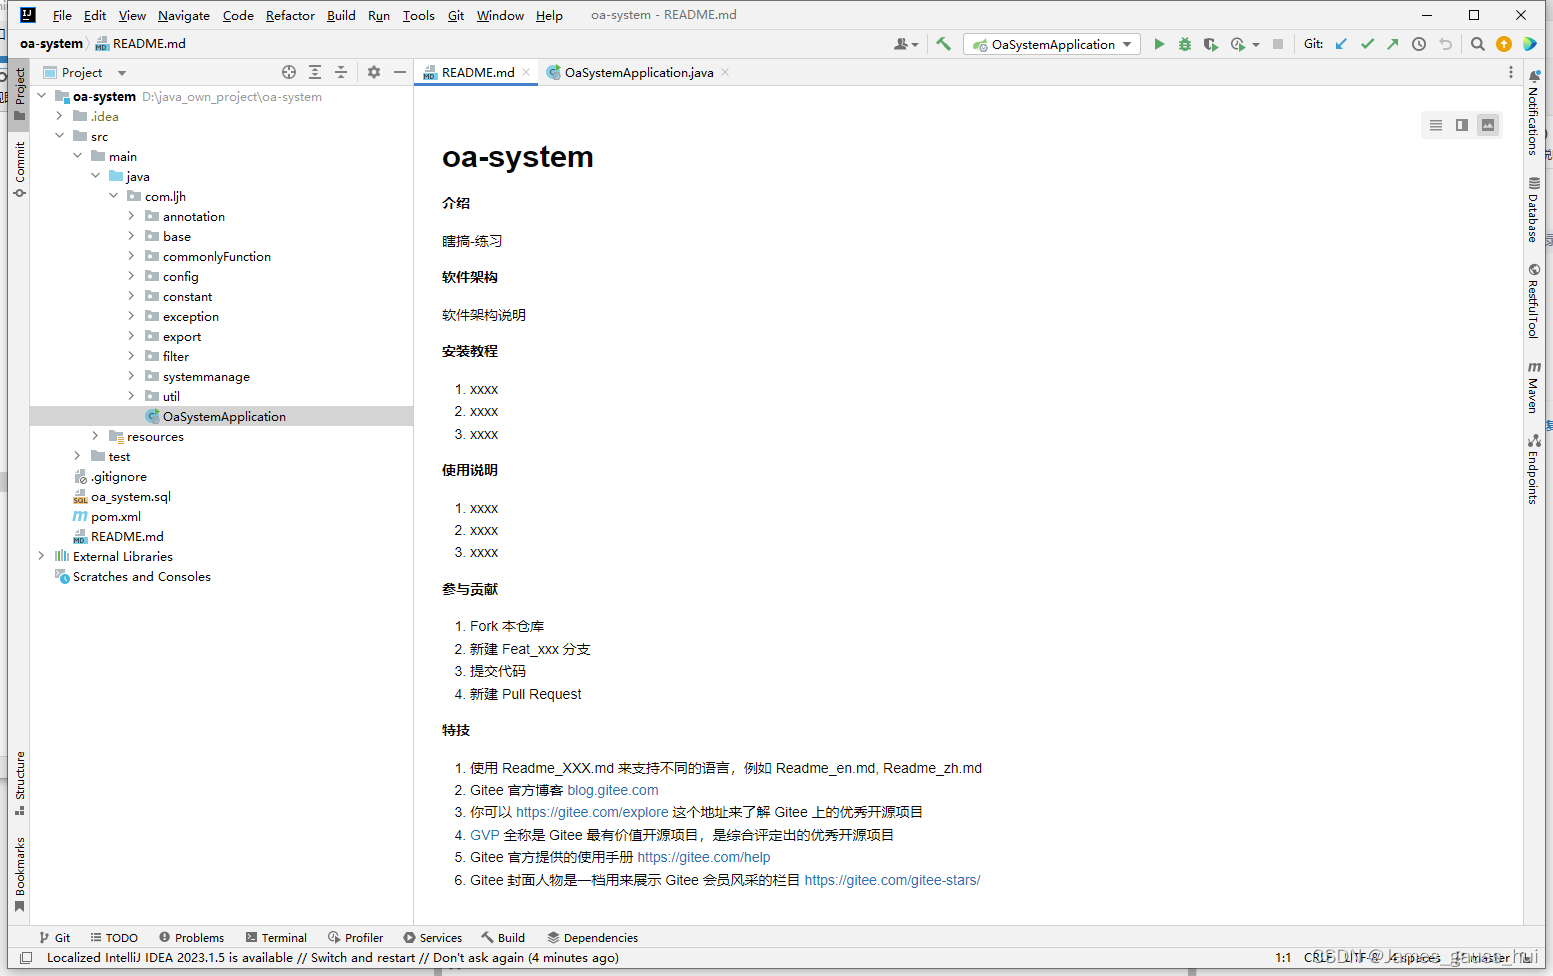Click the oa-system breadcrumb in navigation bar
The image size is (1553, 976).
pyautogui.click(x=51, y=43)
